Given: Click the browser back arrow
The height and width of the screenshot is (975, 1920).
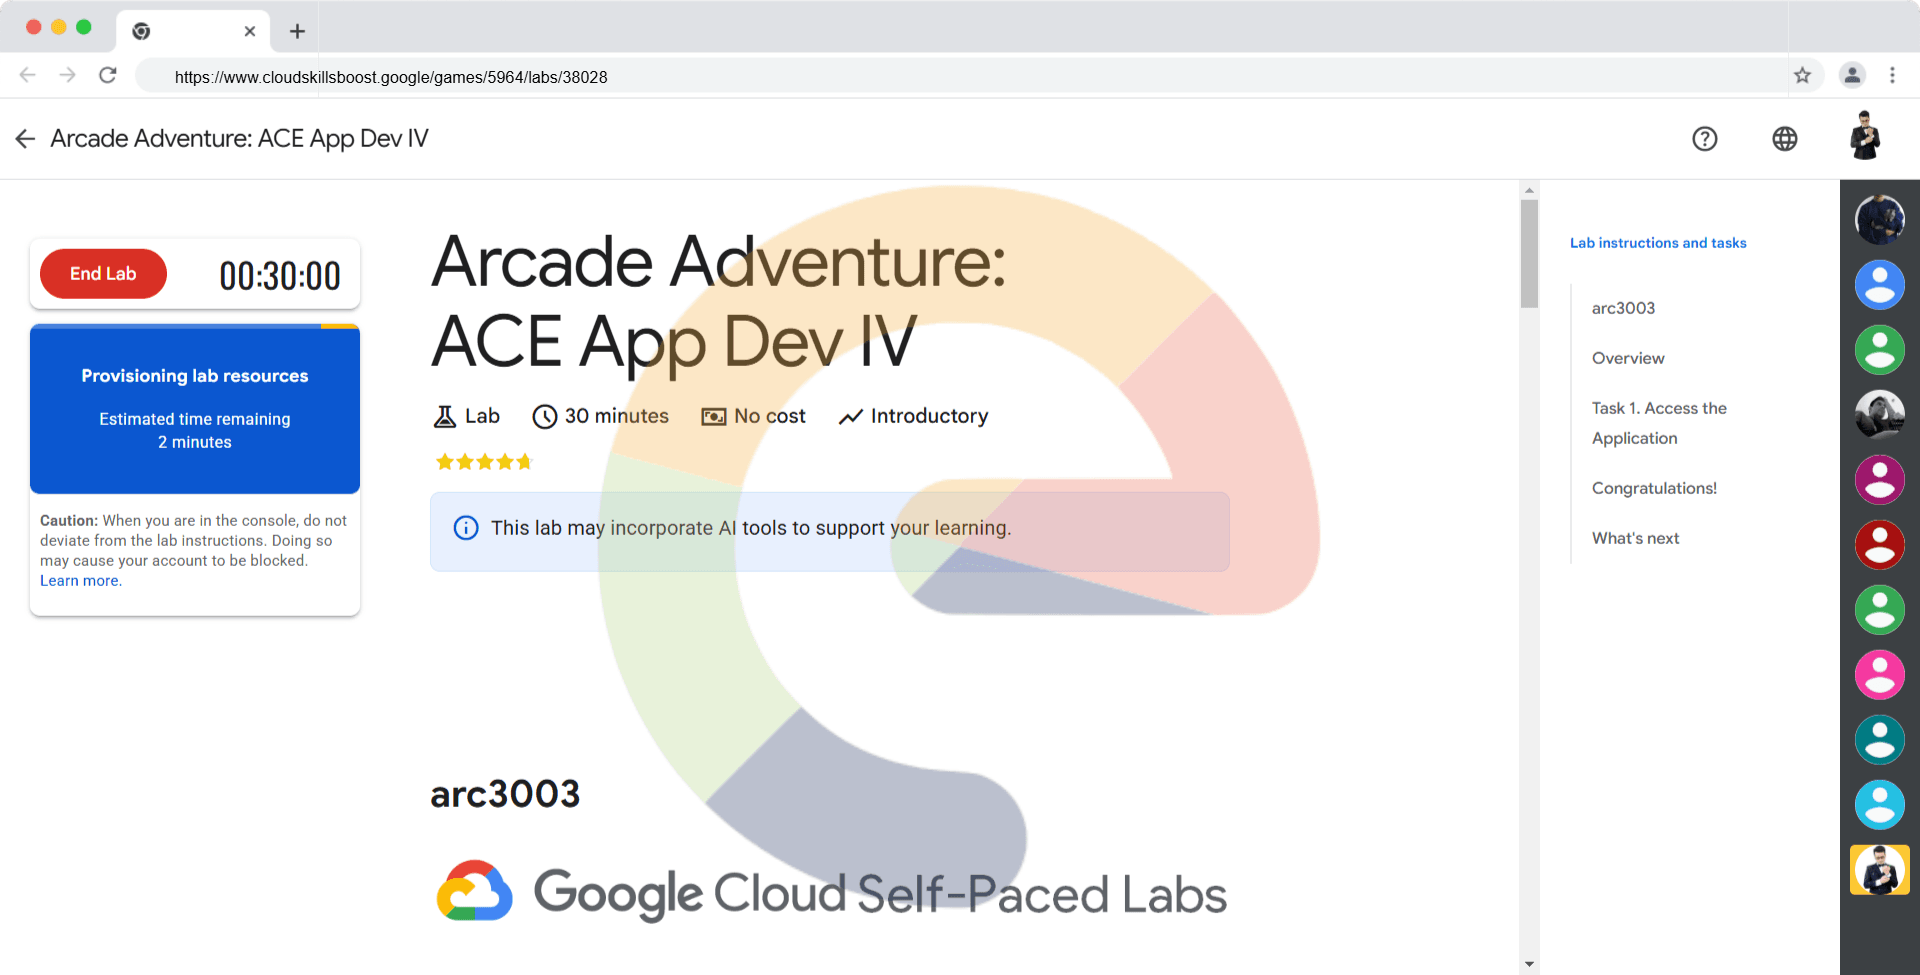Looking at the screenshot, I should tap(27, 75).
